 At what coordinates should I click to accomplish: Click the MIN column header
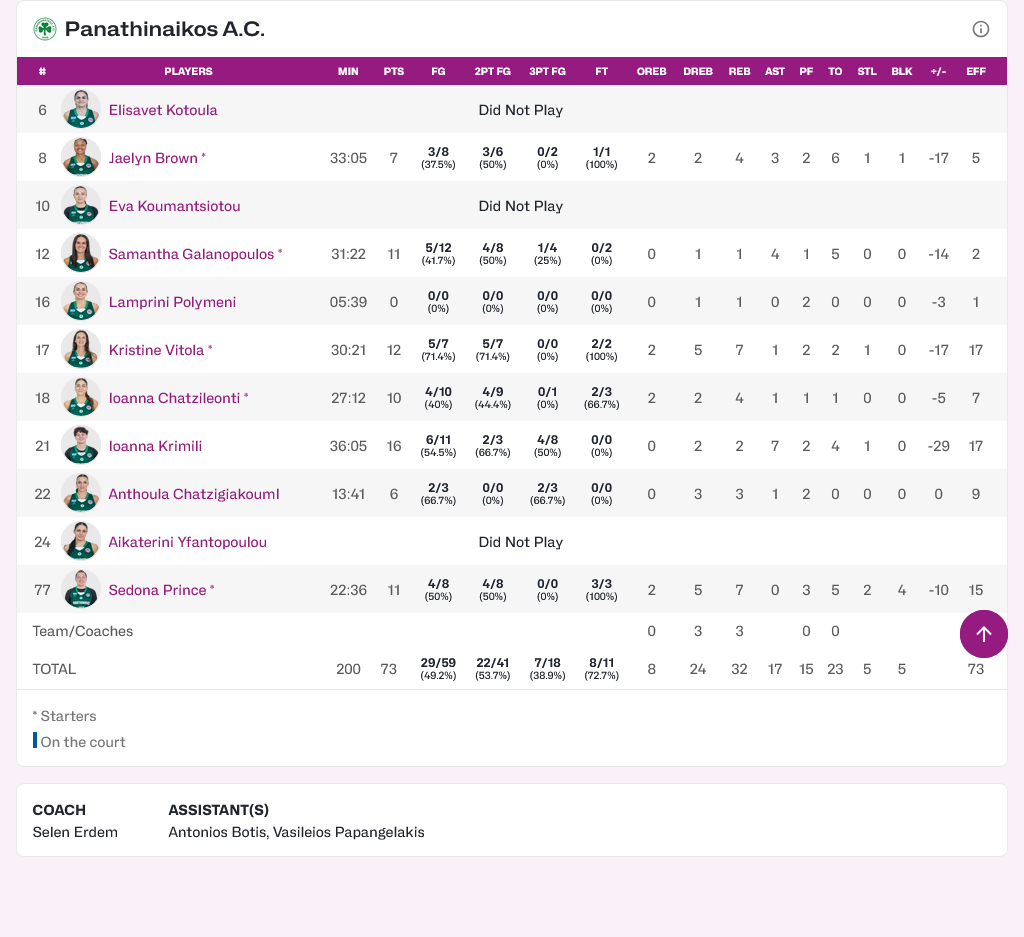[x=348, y=72]
